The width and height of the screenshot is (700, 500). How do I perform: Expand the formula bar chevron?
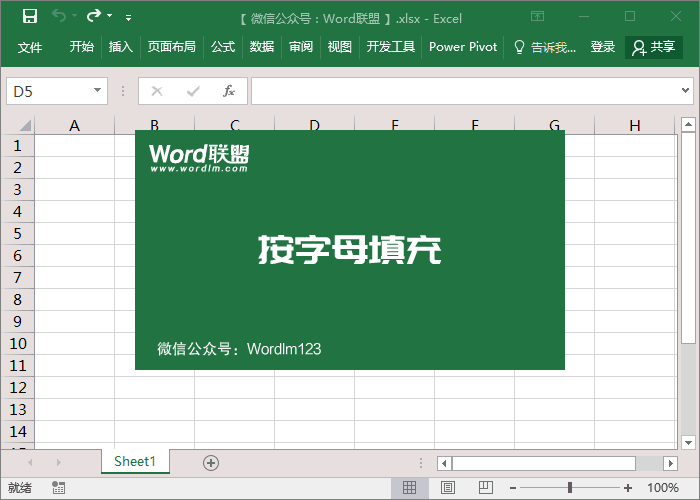tap(685, 91)
